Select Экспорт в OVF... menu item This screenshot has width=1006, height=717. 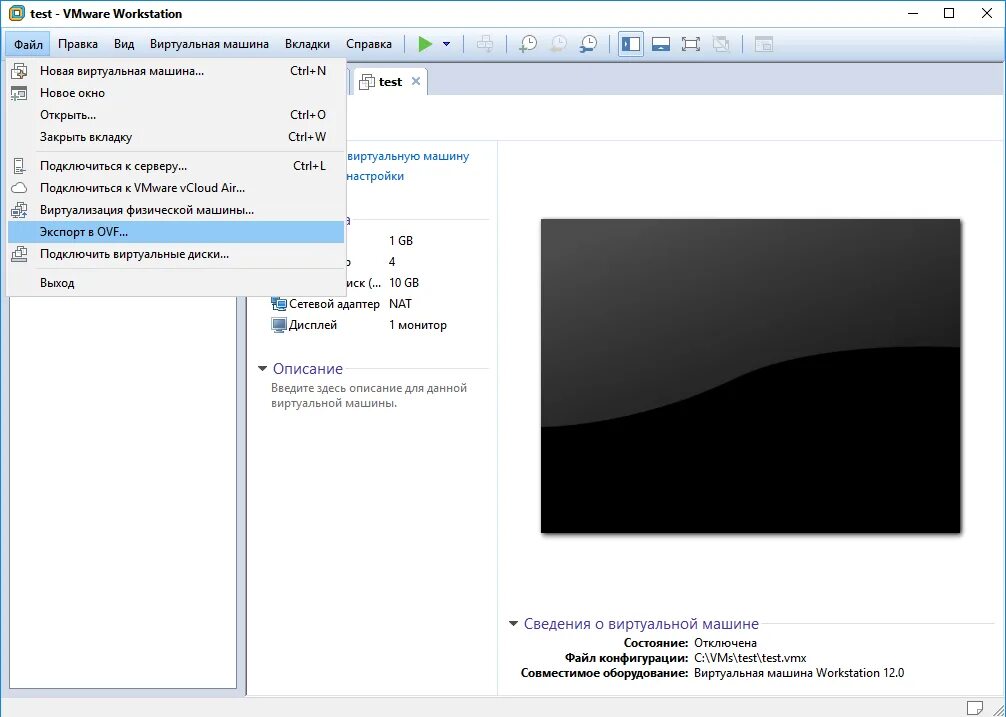pos(176,232)
